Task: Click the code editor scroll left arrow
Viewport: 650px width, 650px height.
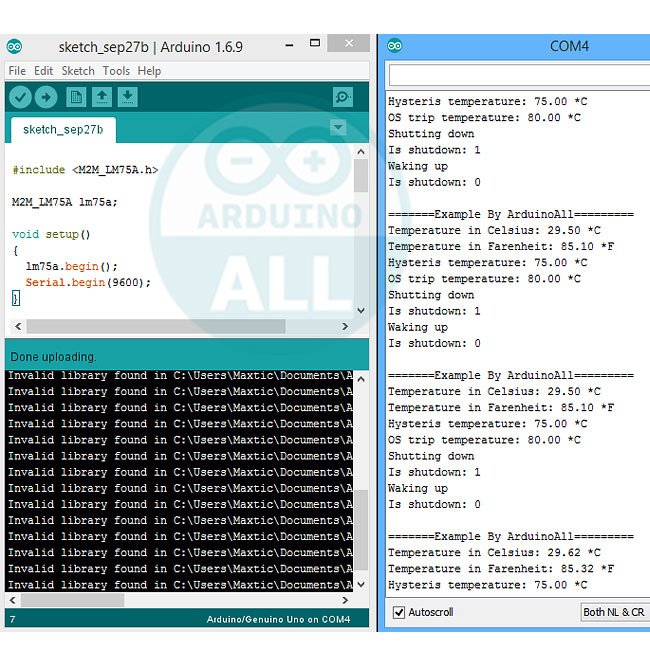Action: click(x=18, y=327)
